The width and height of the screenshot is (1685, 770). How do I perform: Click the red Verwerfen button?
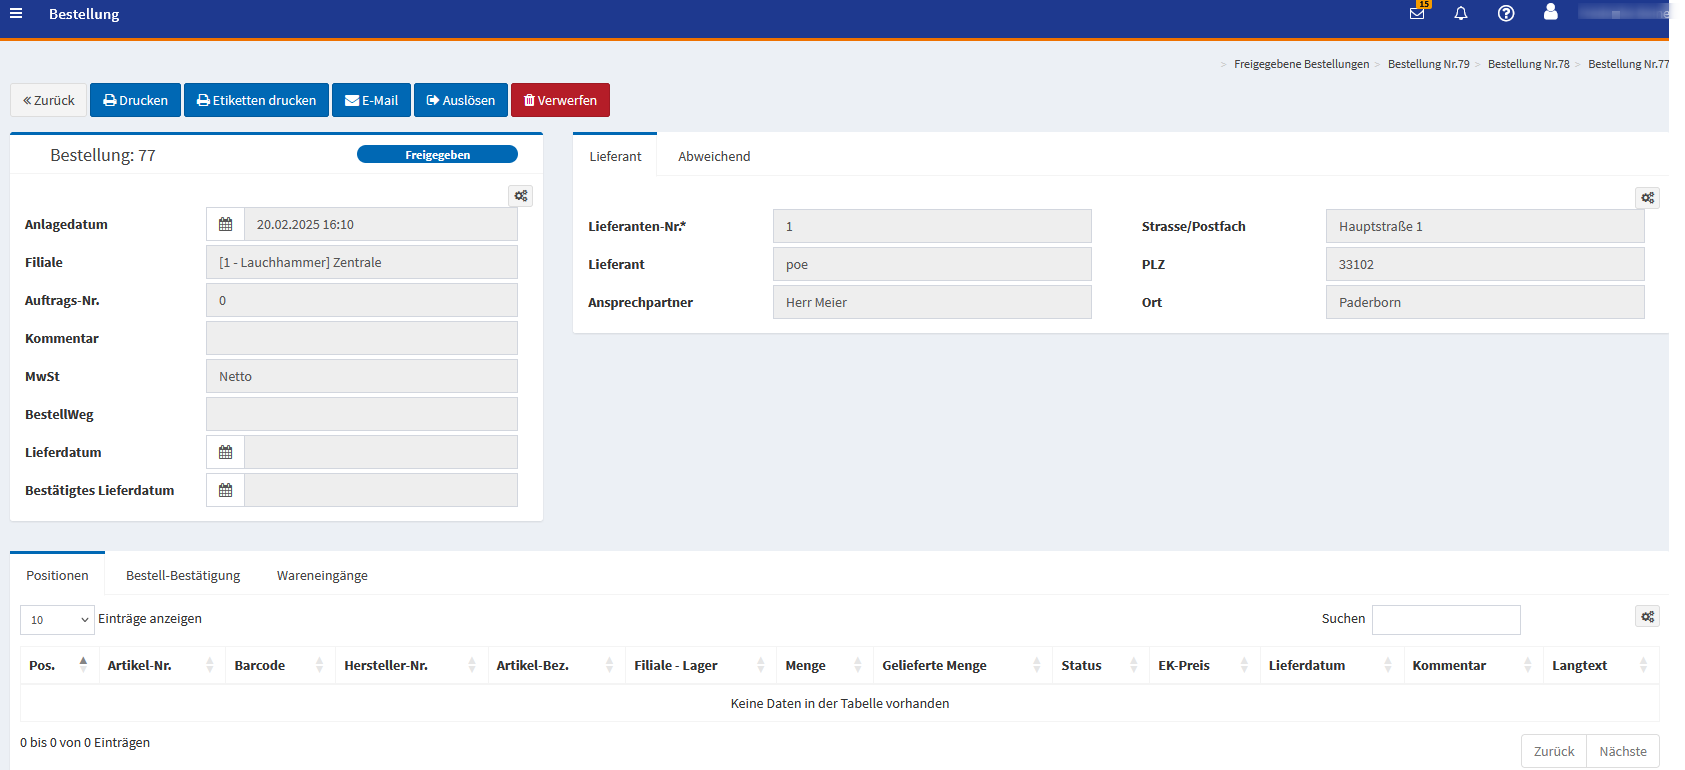pos(560,101)
